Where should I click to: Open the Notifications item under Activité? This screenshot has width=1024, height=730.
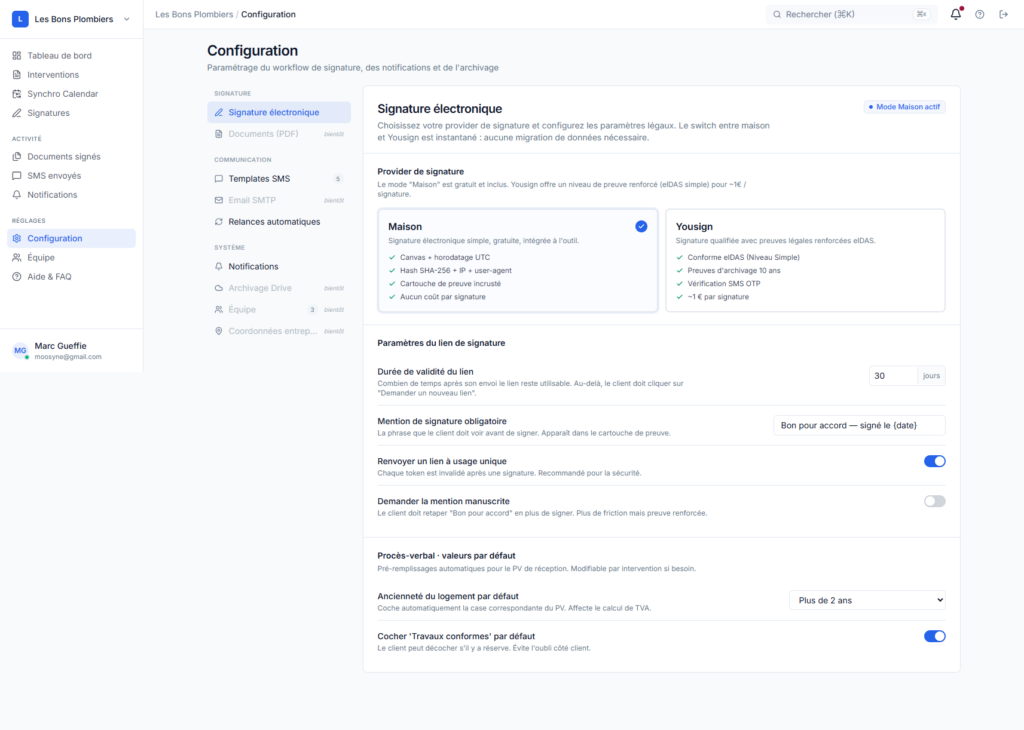[71, 195]
